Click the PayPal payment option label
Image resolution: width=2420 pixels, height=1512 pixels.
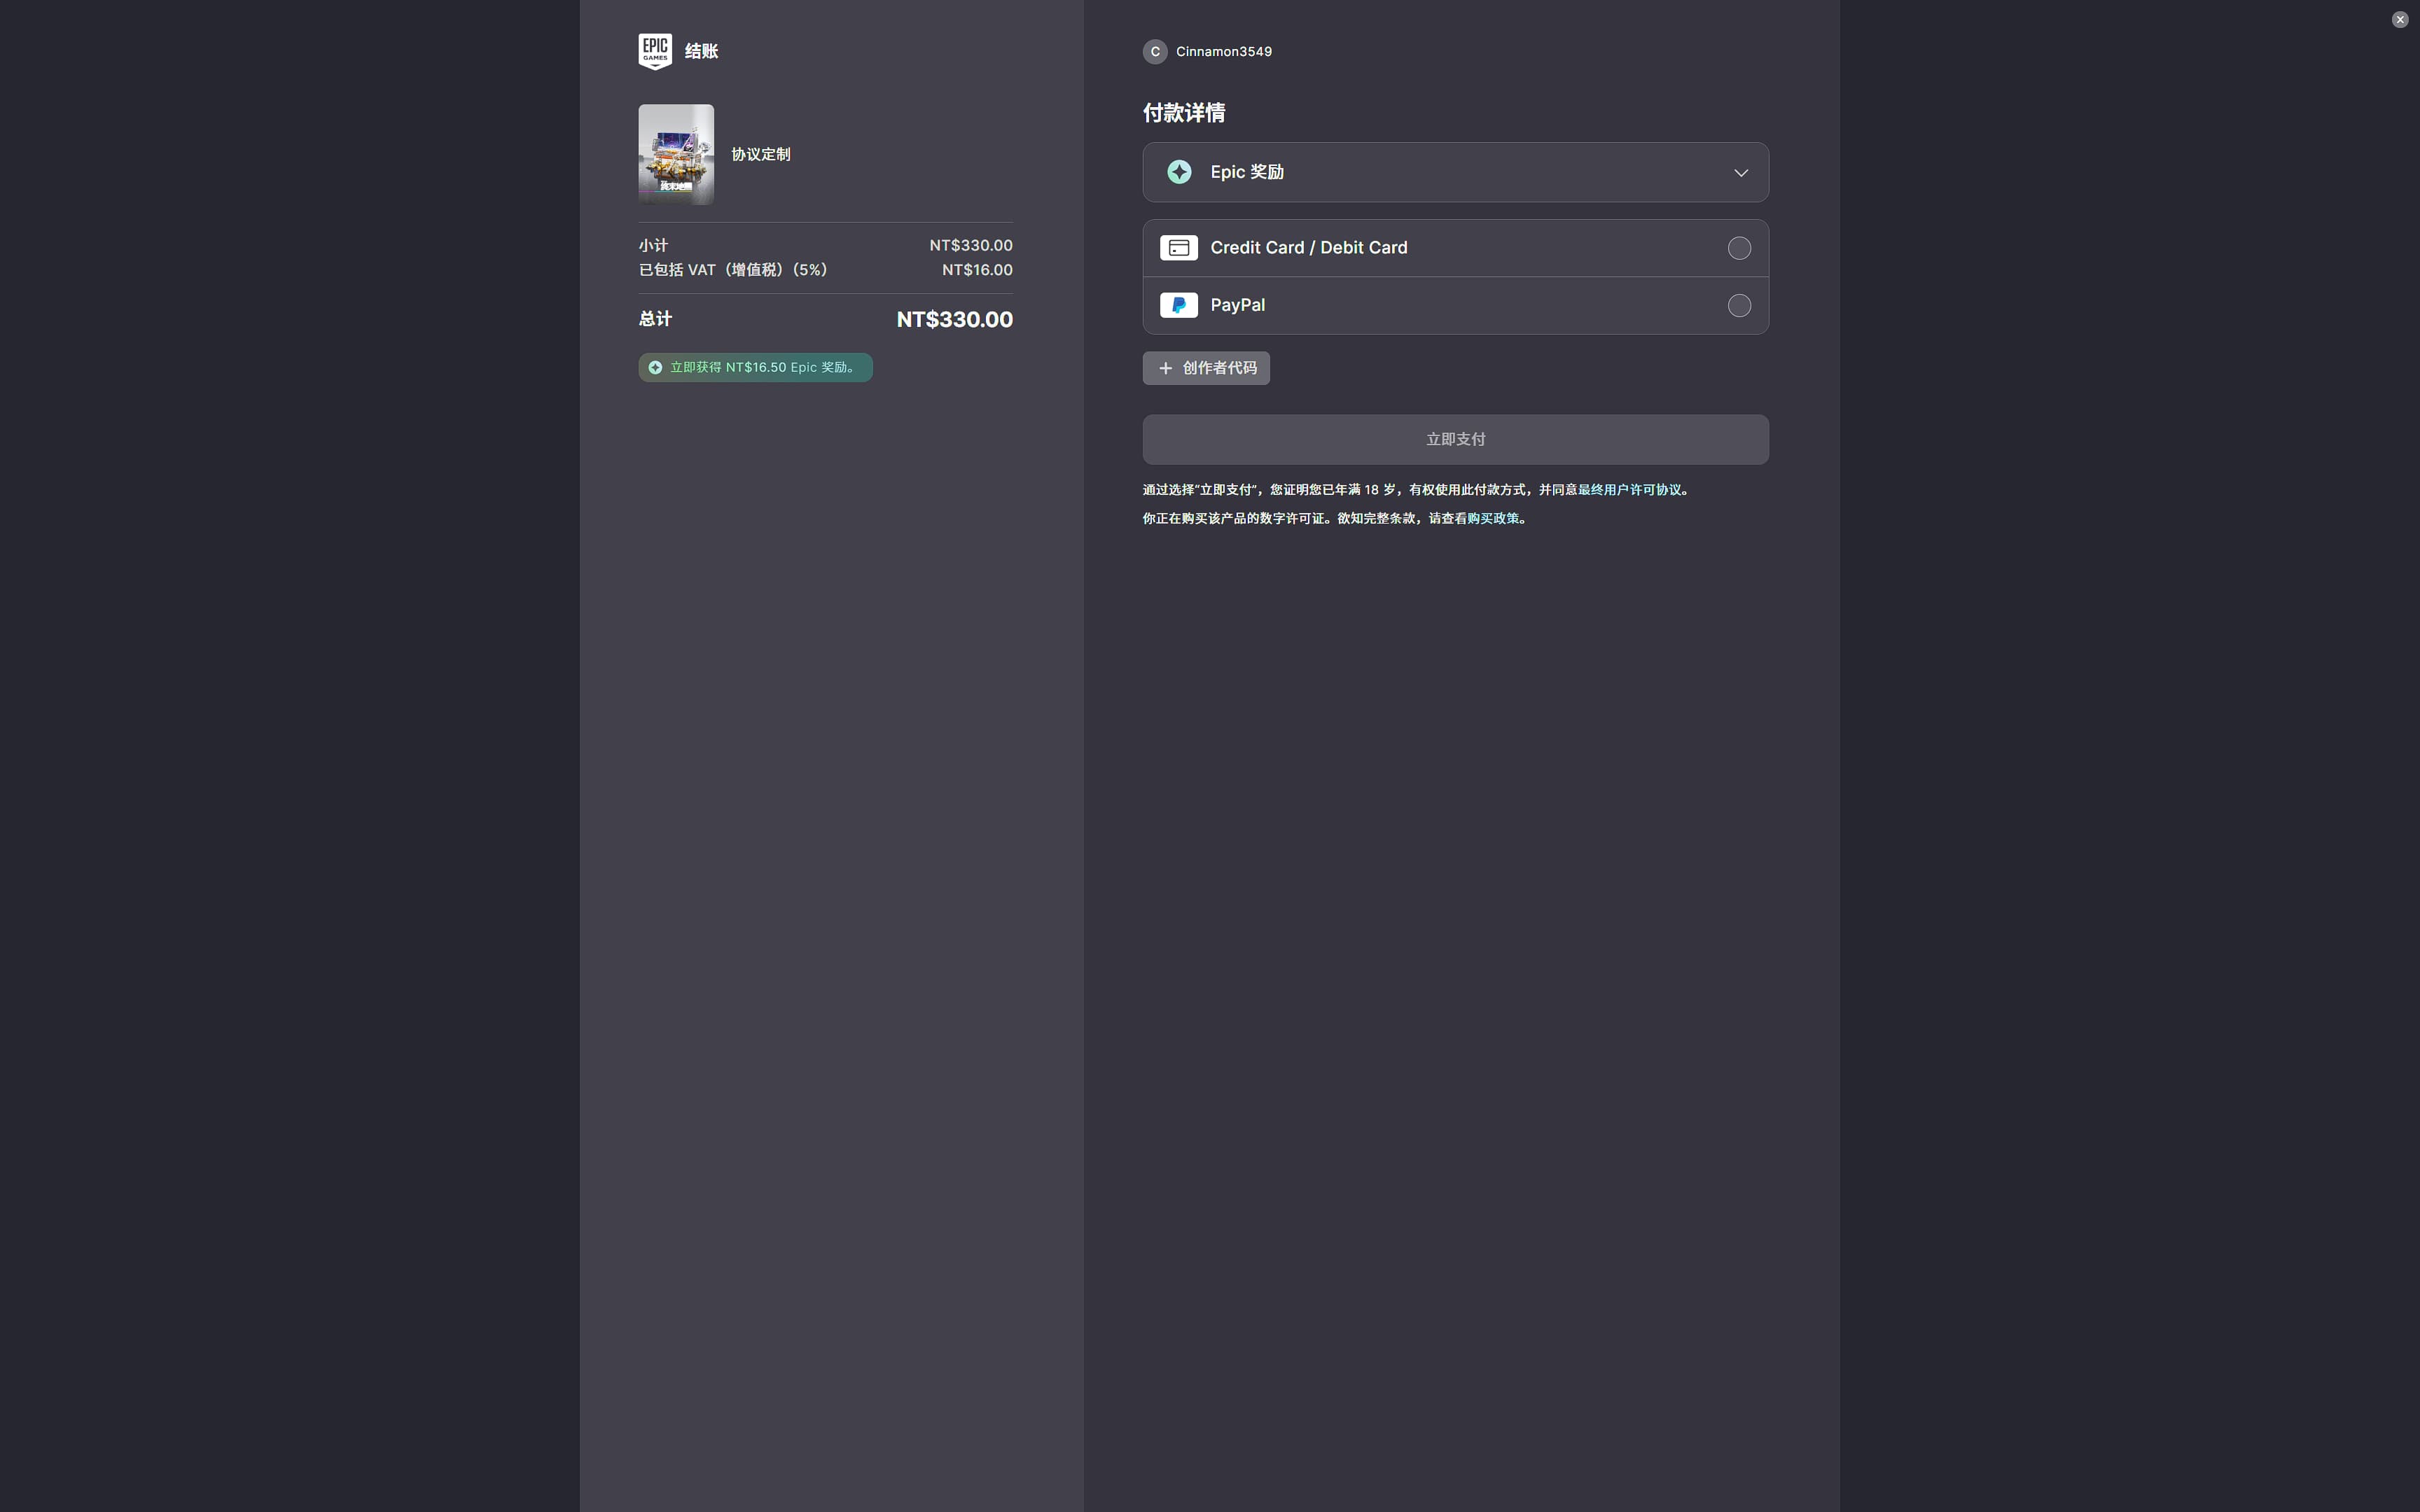coord(1237,305)
